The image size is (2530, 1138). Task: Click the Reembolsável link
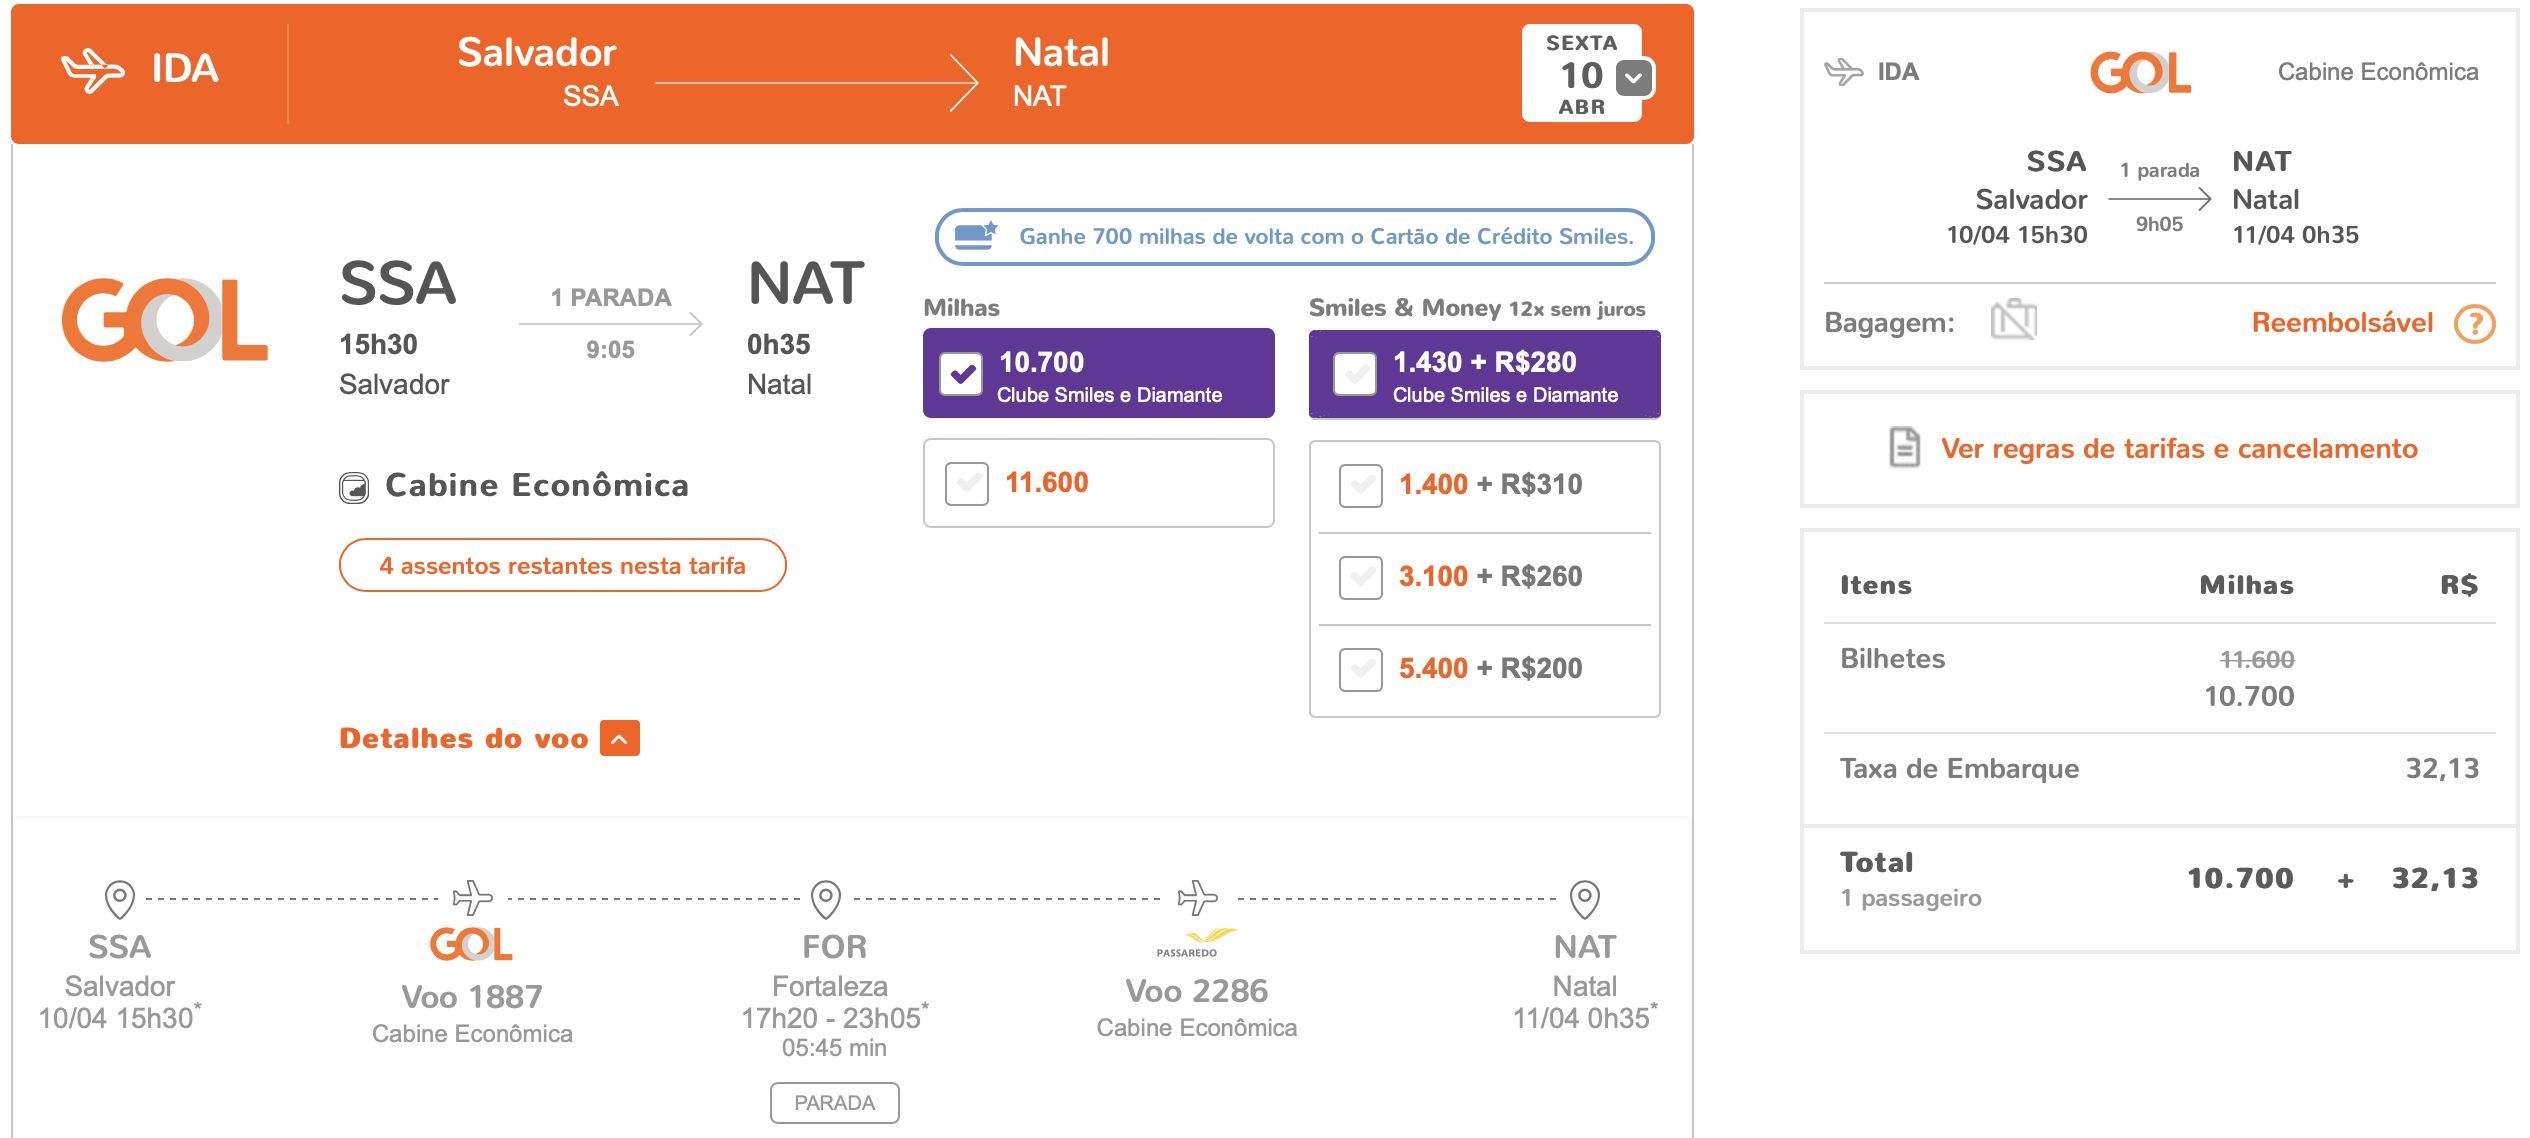pyautogui.click(x=2342, y=322)
